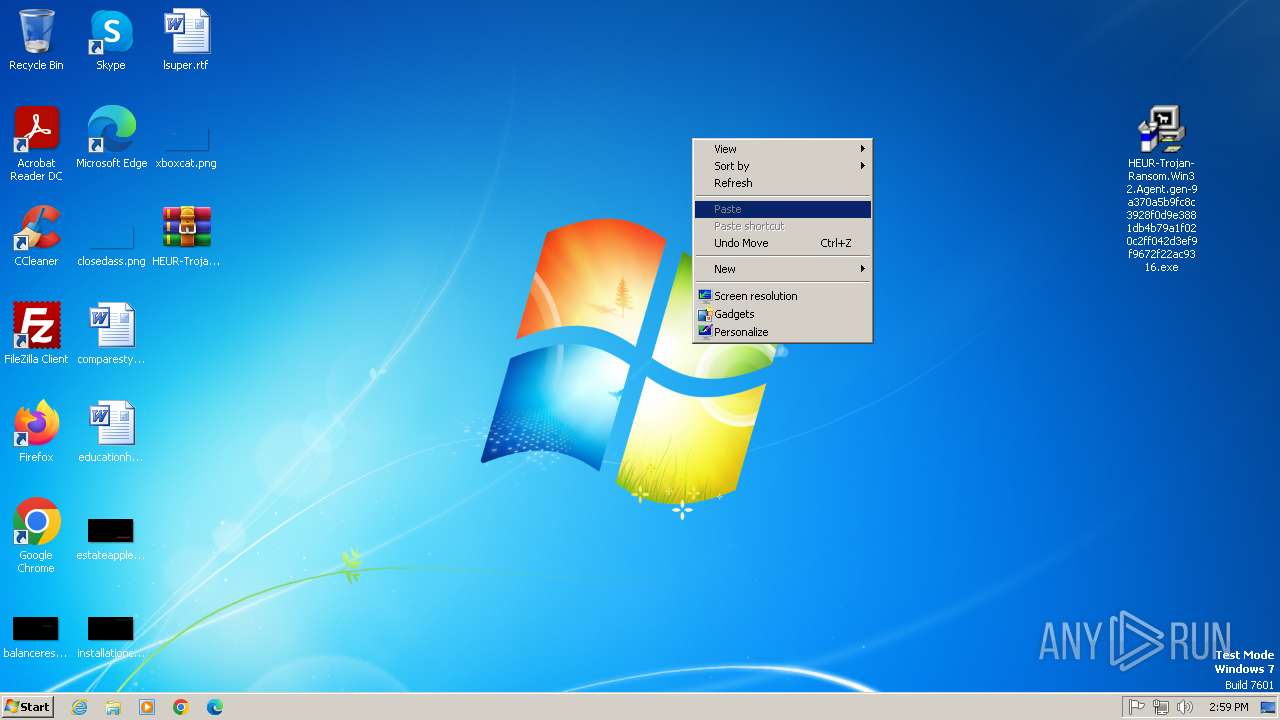1280x720 pixels.
Task: Choose Personalize in the context menu
Action: [782, 332]
